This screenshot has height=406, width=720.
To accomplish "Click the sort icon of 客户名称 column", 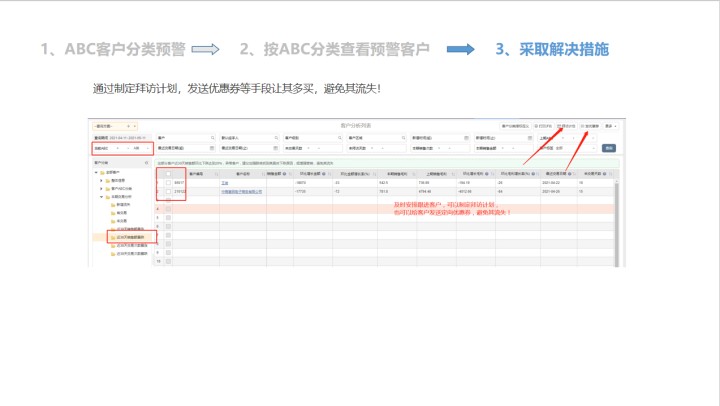I will coord(263,174).
